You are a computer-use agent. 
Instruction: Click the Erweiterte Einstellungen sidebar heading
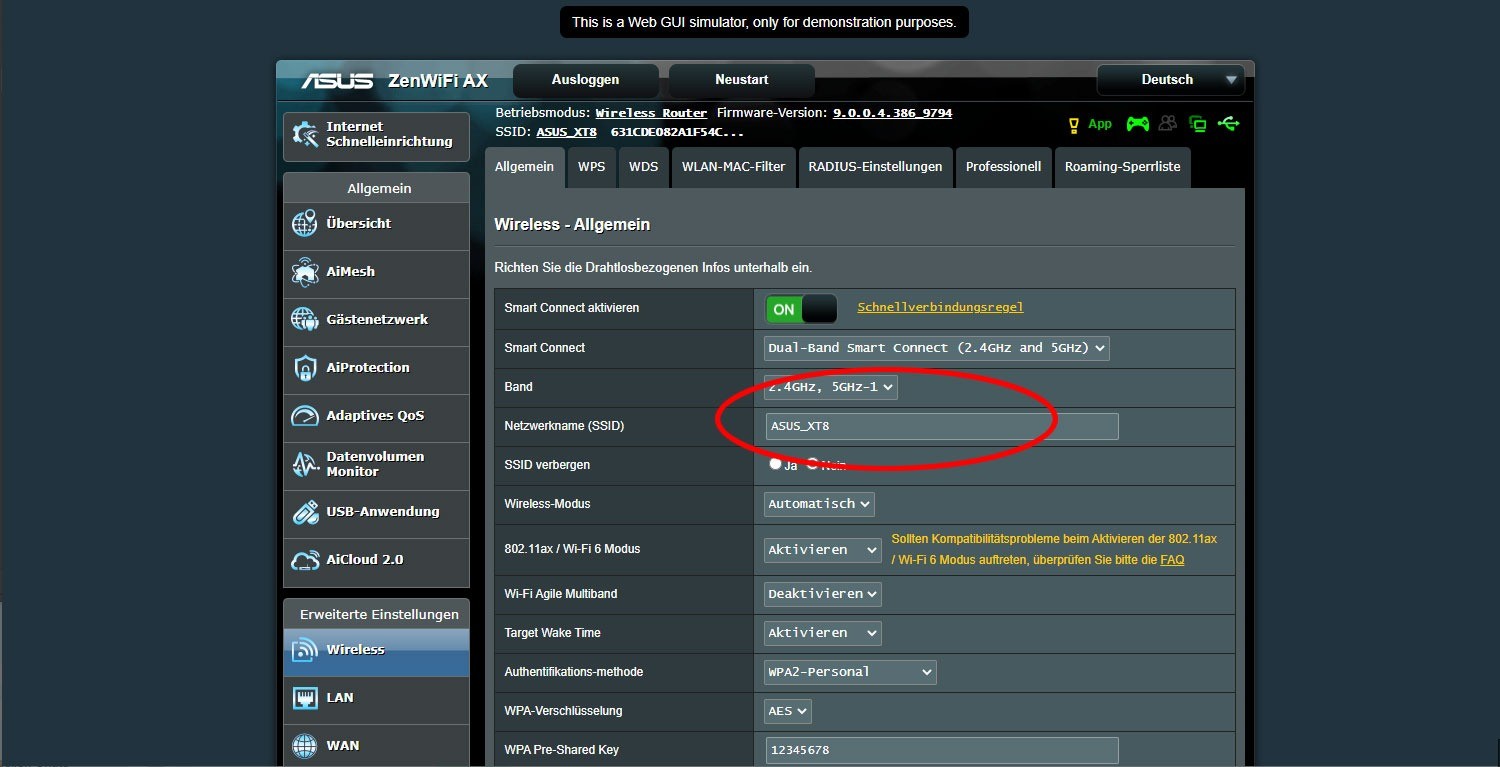pyautogui.click(x=379, y=615)
